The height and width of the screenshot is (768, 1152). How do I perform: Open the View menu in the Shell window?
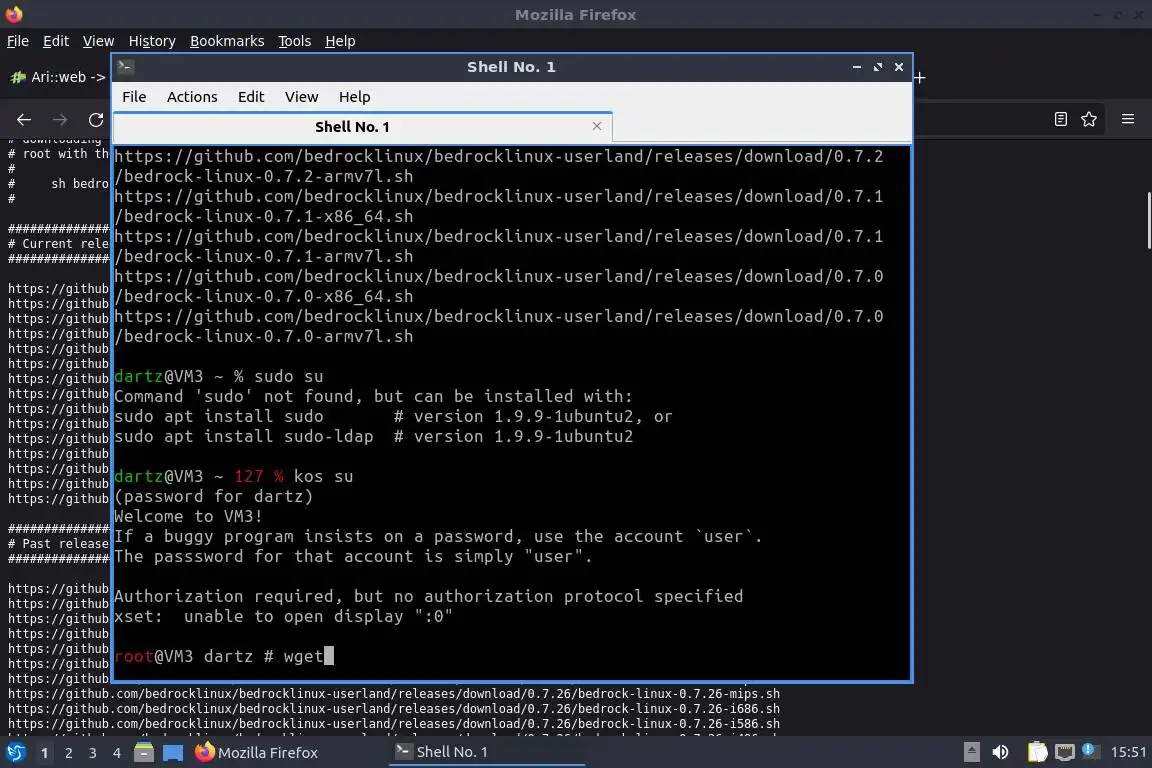301,97
